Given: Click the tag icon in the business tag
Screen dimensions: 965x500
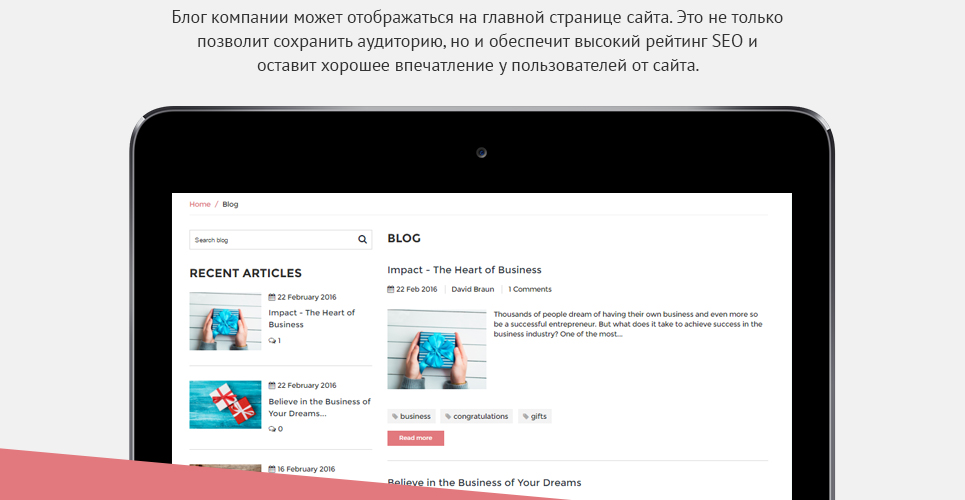Looking at the screenshot, I should click(395, 416).
